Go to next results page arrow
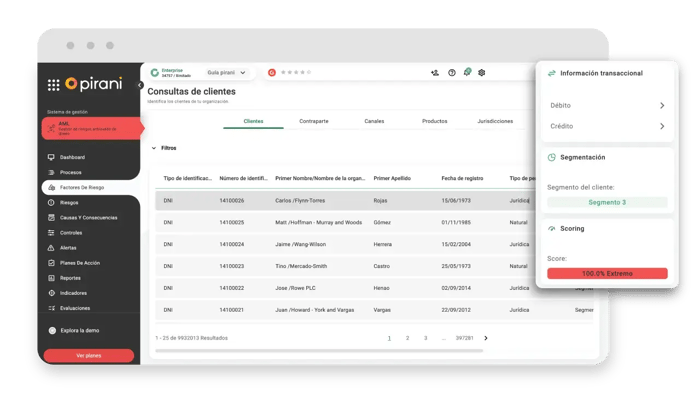Screen dimensions: 700x393 pos(486,338)
